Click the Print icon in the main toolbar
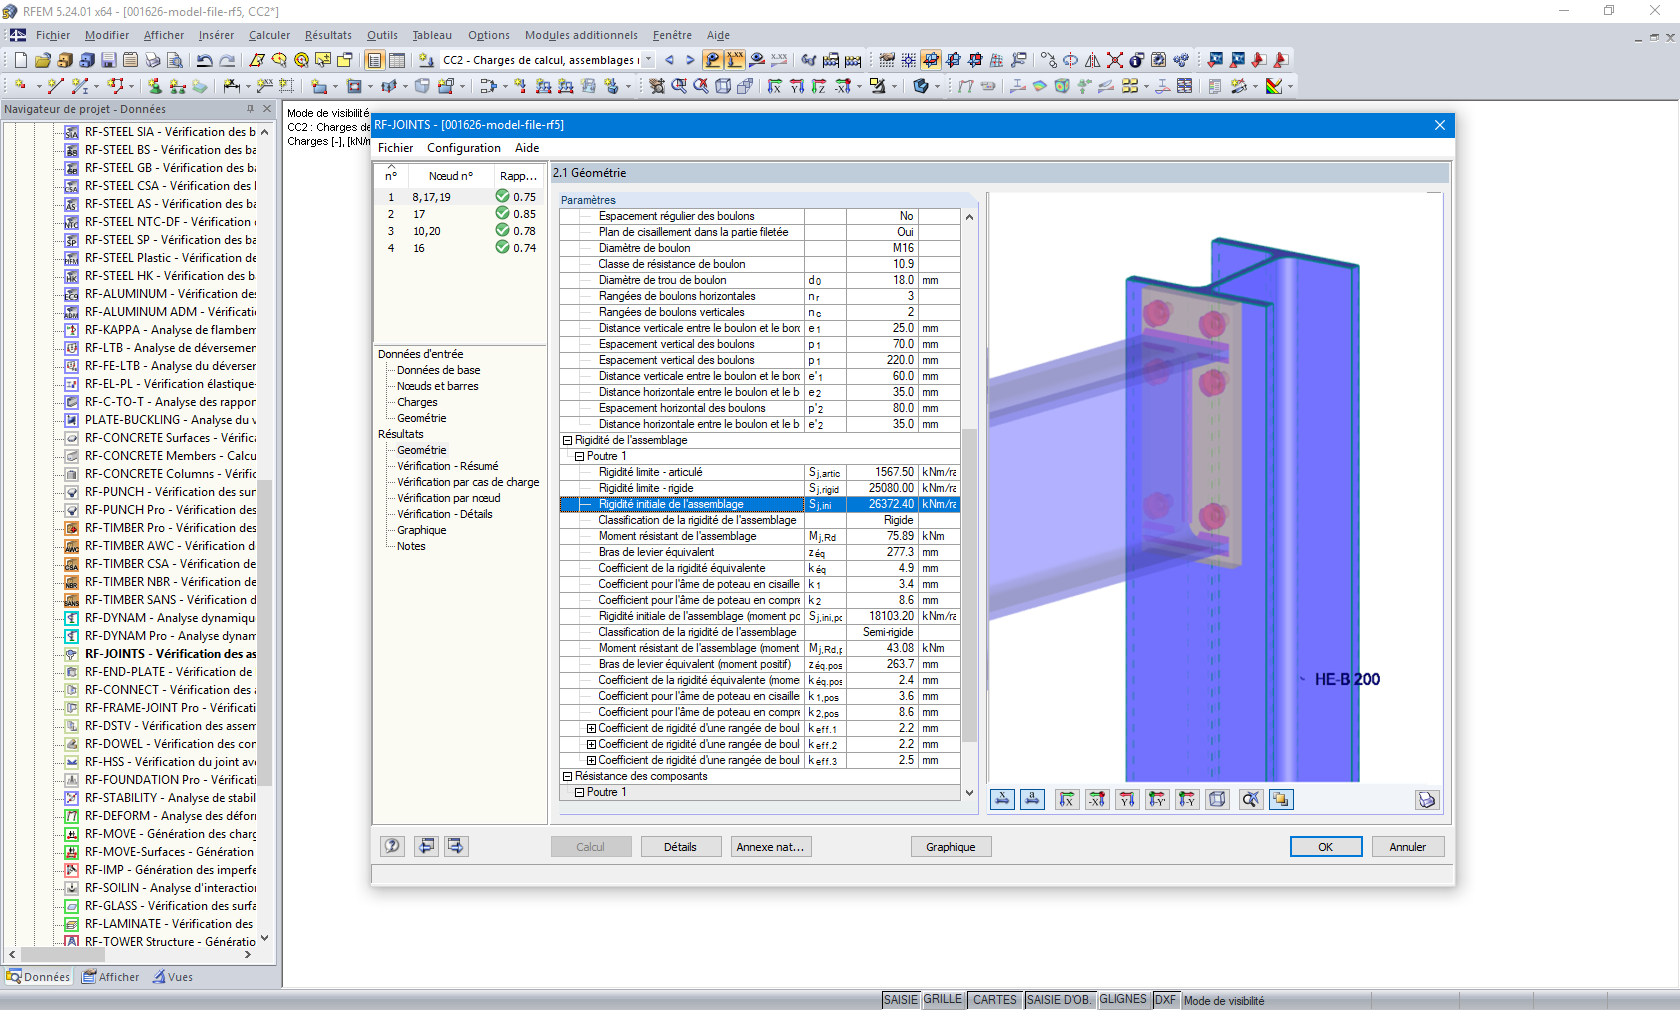This screenshot has width=1680, height=1010. click(153, 60)
